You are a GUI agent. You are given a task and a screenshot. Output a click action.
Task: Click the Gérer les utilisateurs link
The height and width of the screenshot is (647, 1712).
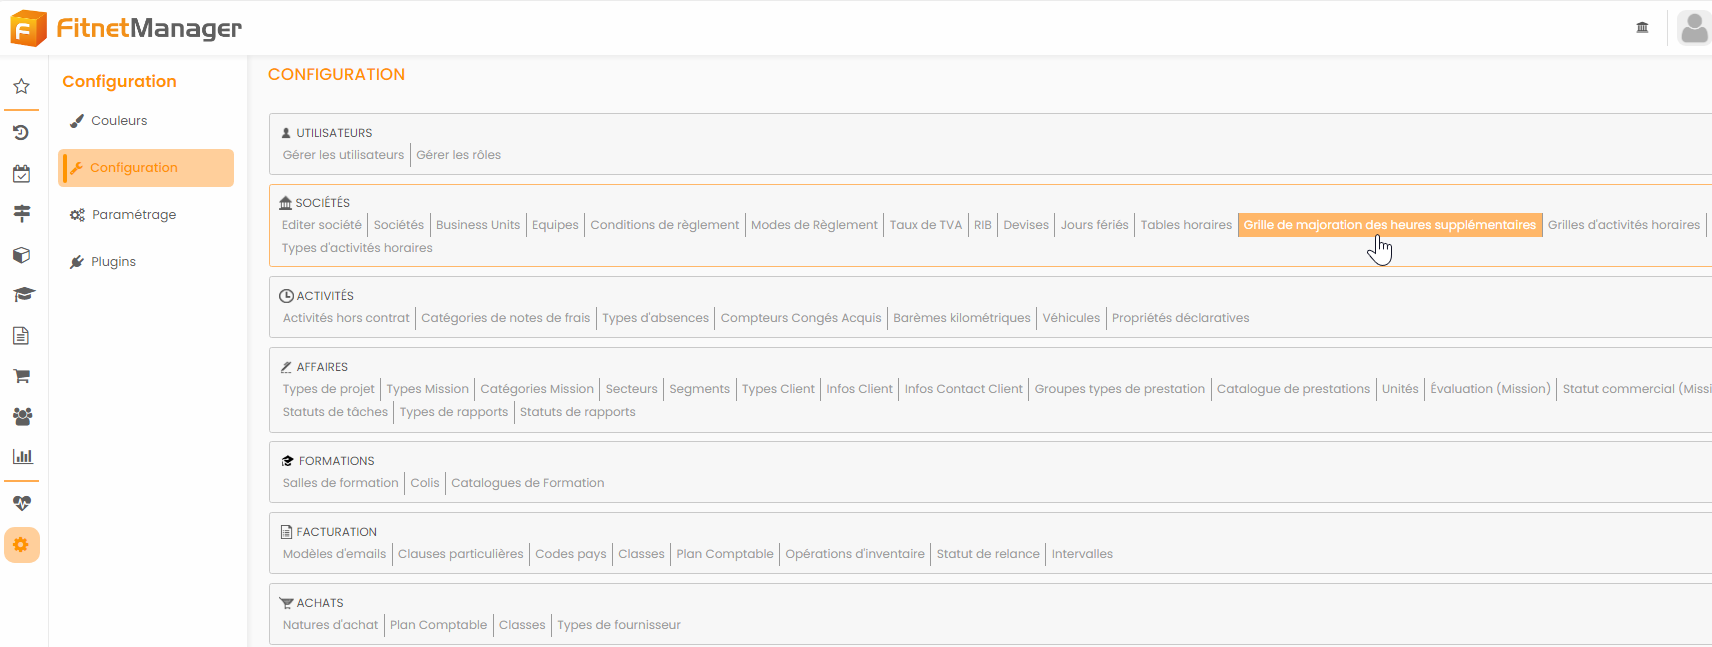point(343,155)
